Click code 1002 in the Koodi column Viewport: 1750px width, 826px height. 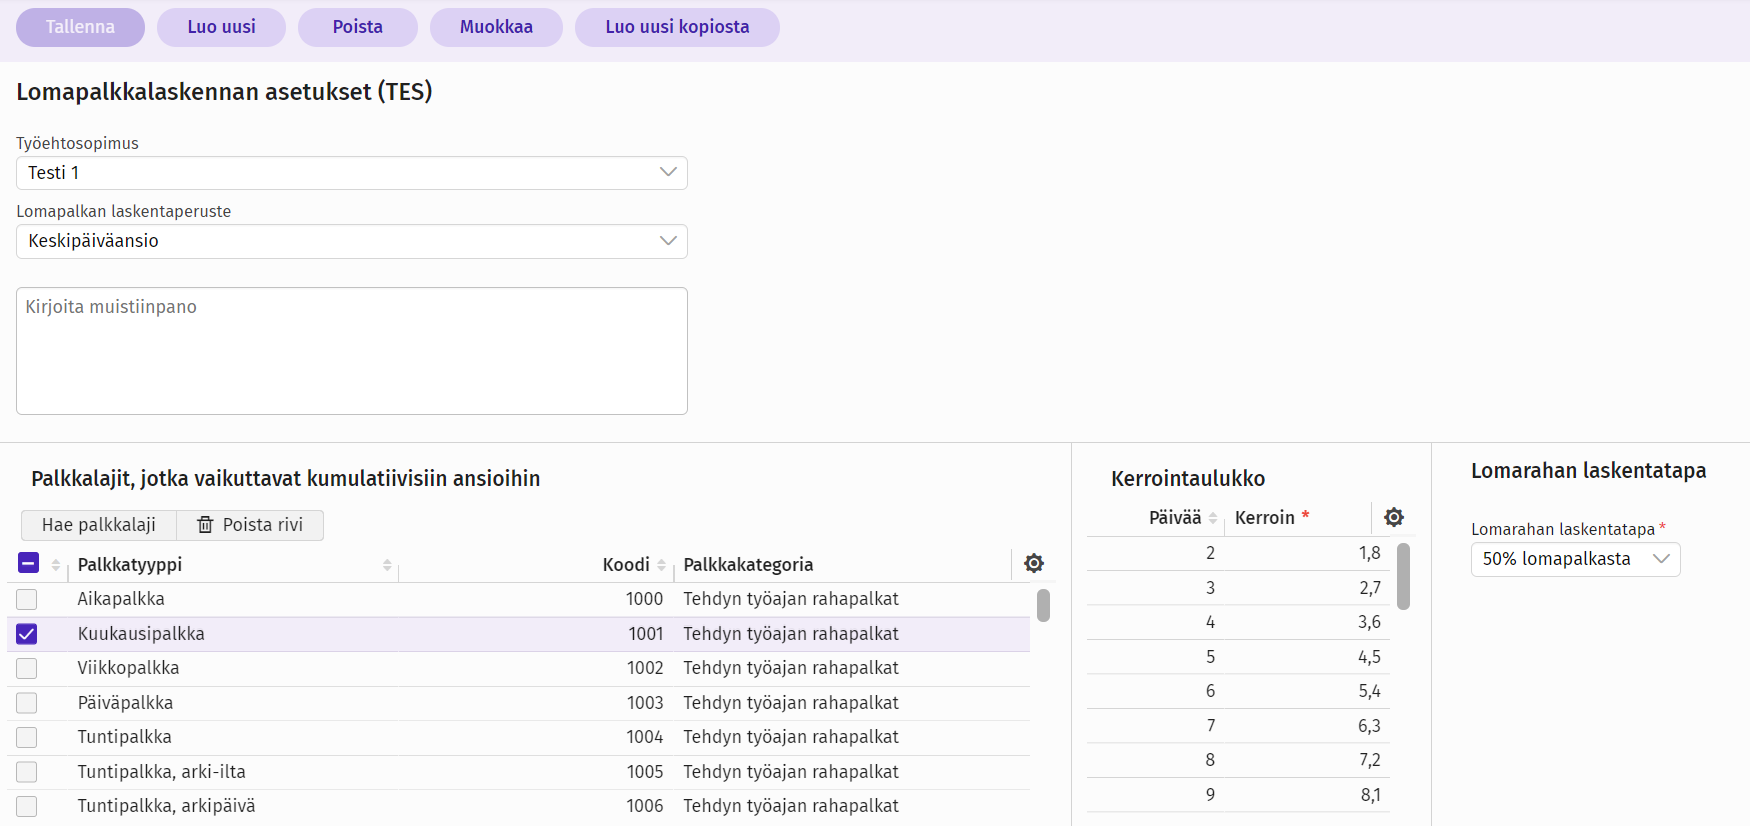coord(644,668)
